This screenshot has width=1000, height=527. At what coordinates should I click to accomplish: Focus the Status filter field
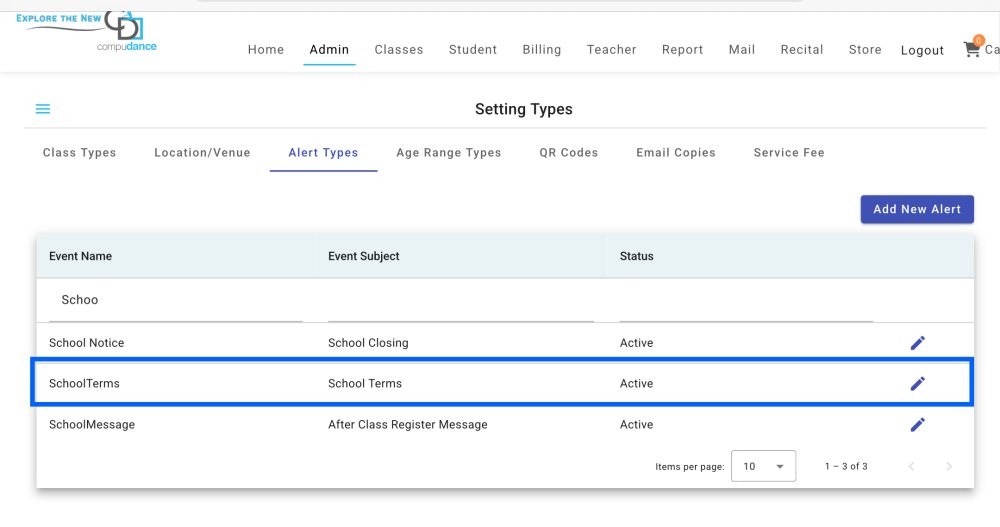pyautogui.click(x=746, y=301)
